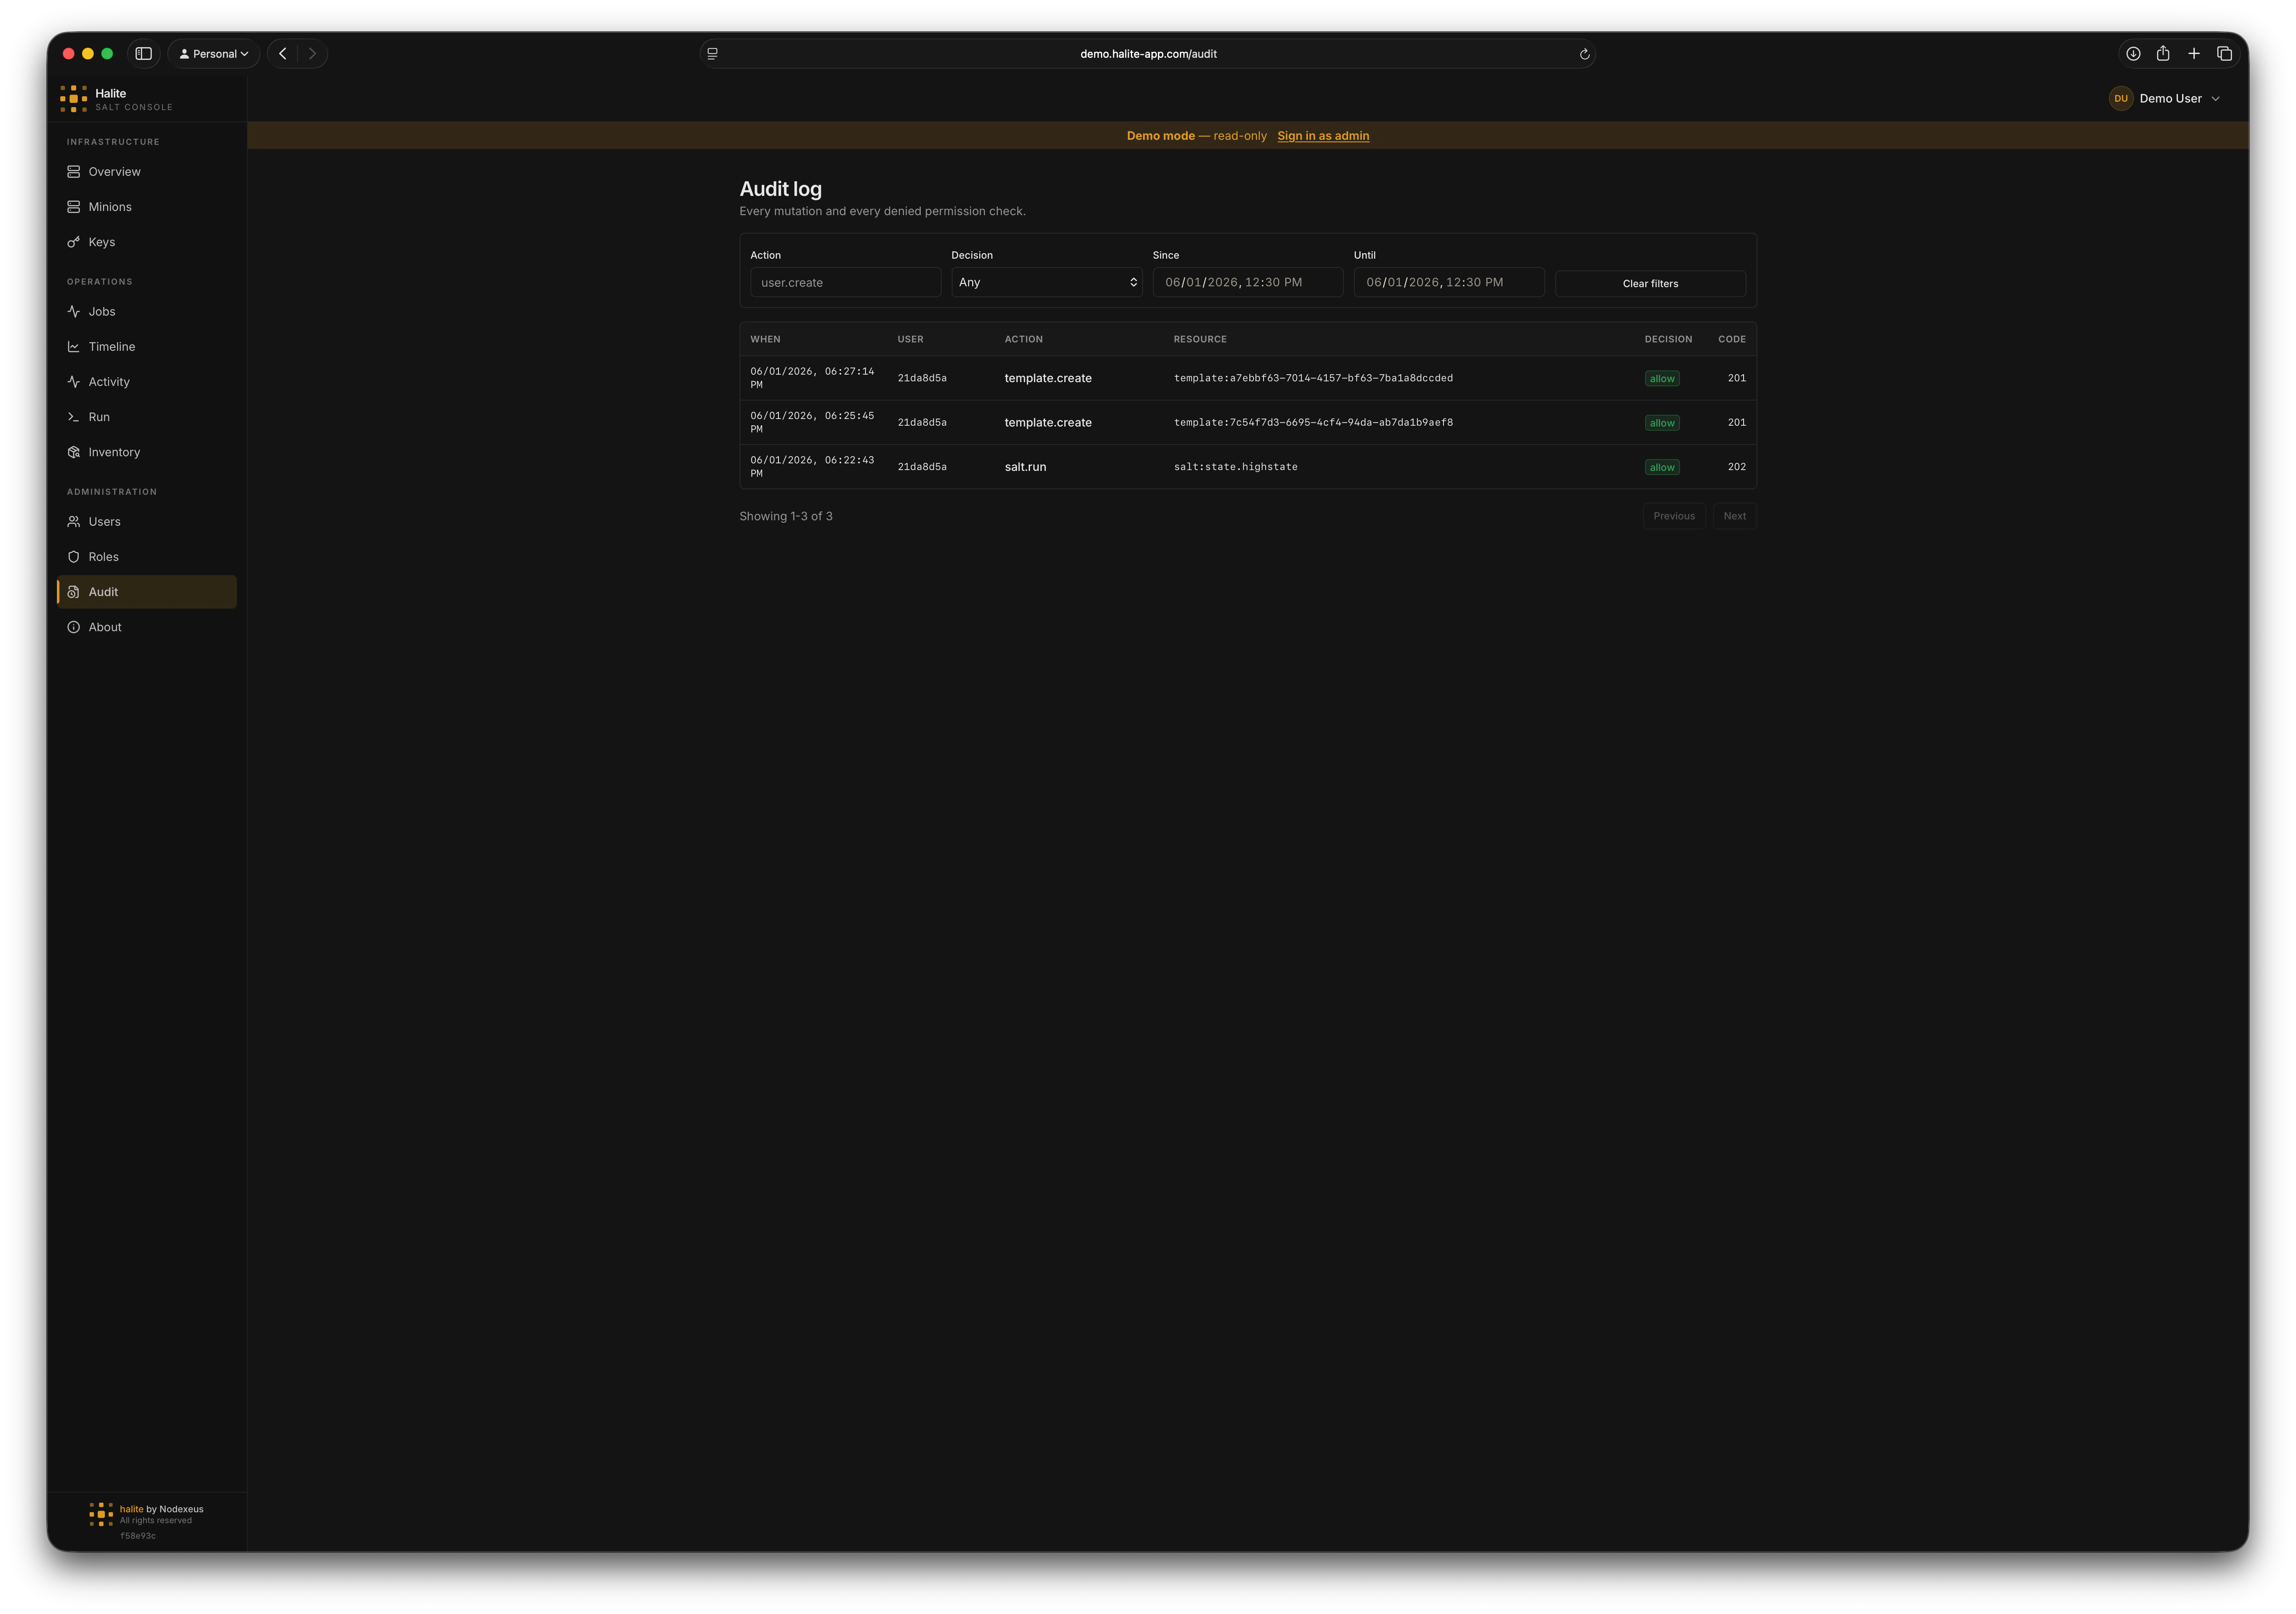Image resolution: width=2296 pixels, height=1614 pixels.
Task: Click resource template:a7ebbf63-7014-4157-bf63-7ba1a8dccded
Action: pyautogui.click(x=1313, y=378)
